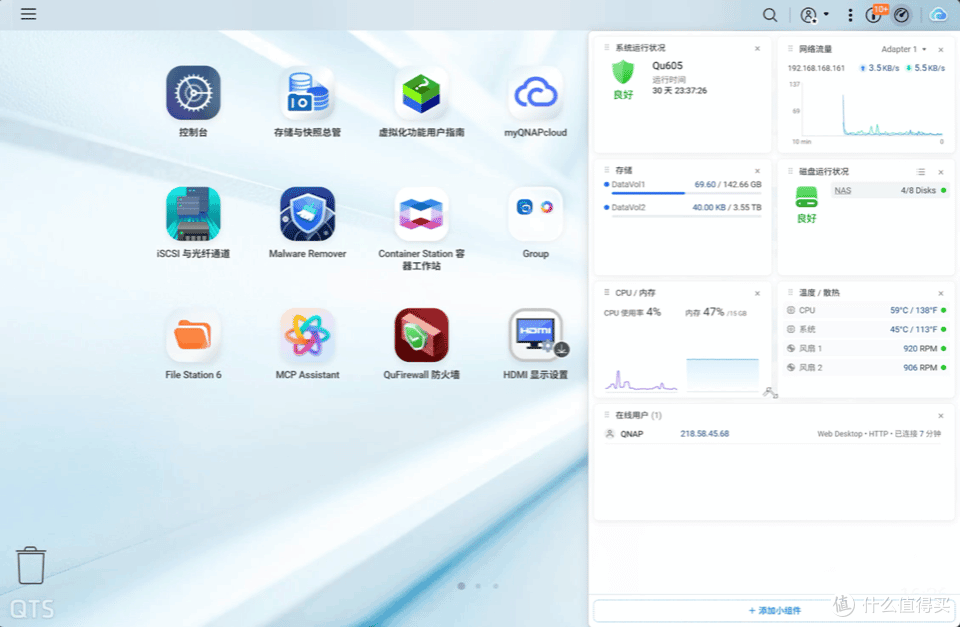The image size is (960, 627).
Task: Close the 系统运行状况 widget
Action: tap(757, 48)
